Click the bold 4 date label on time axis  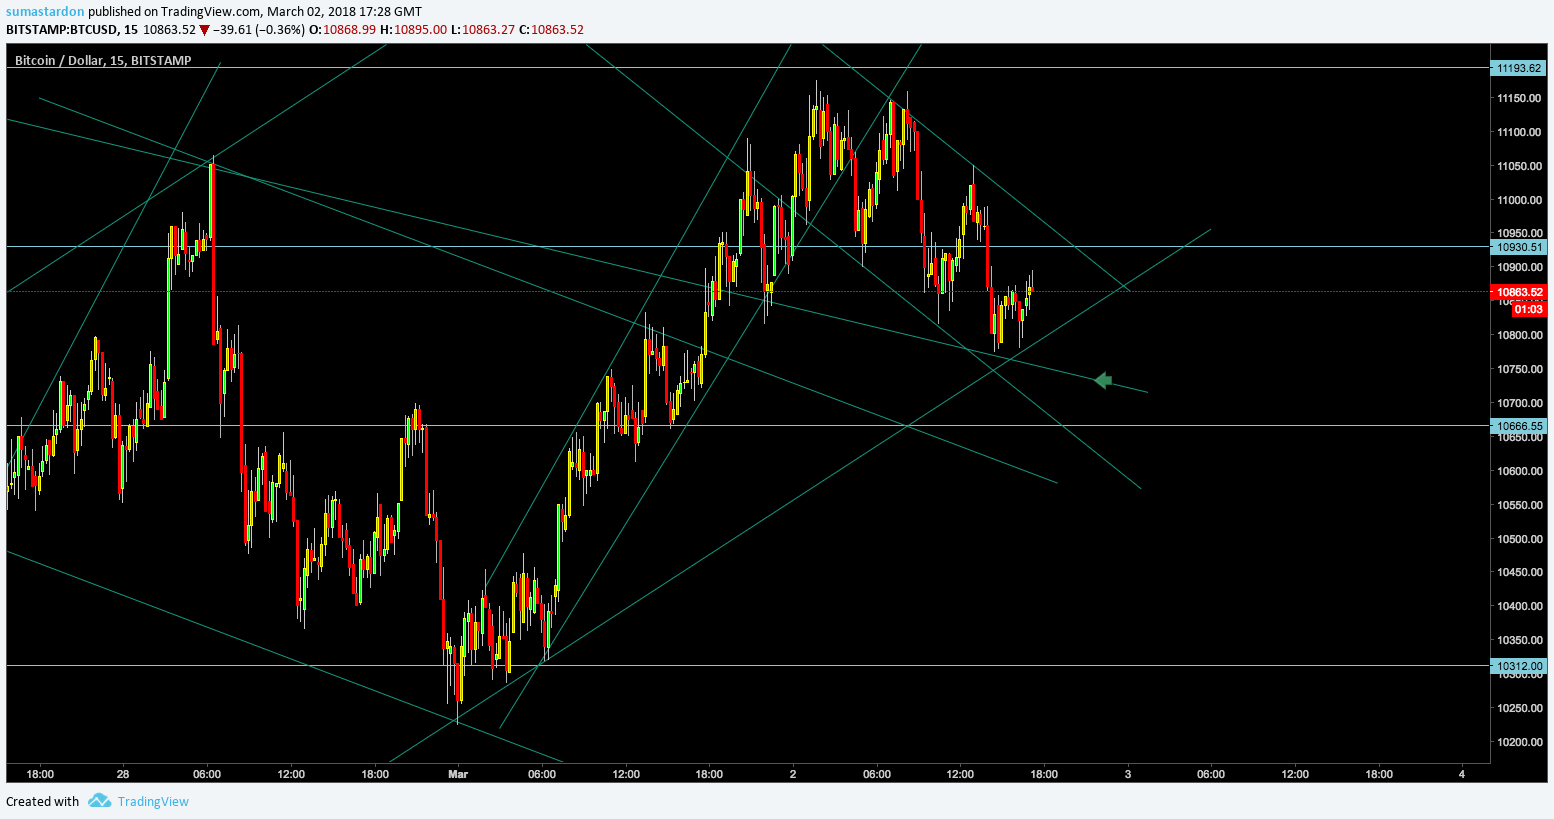[x=1462, y=774]
